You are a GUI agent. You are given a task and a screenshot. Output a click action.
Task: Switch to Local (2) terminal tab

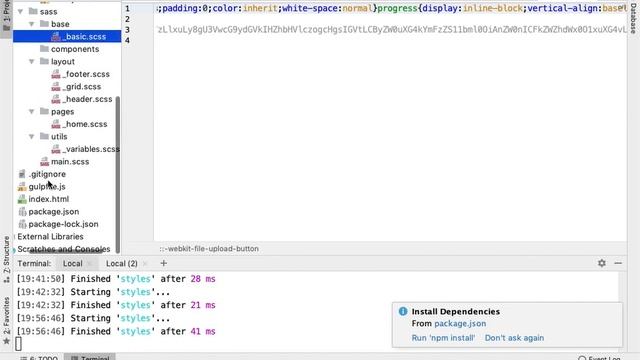122,264
